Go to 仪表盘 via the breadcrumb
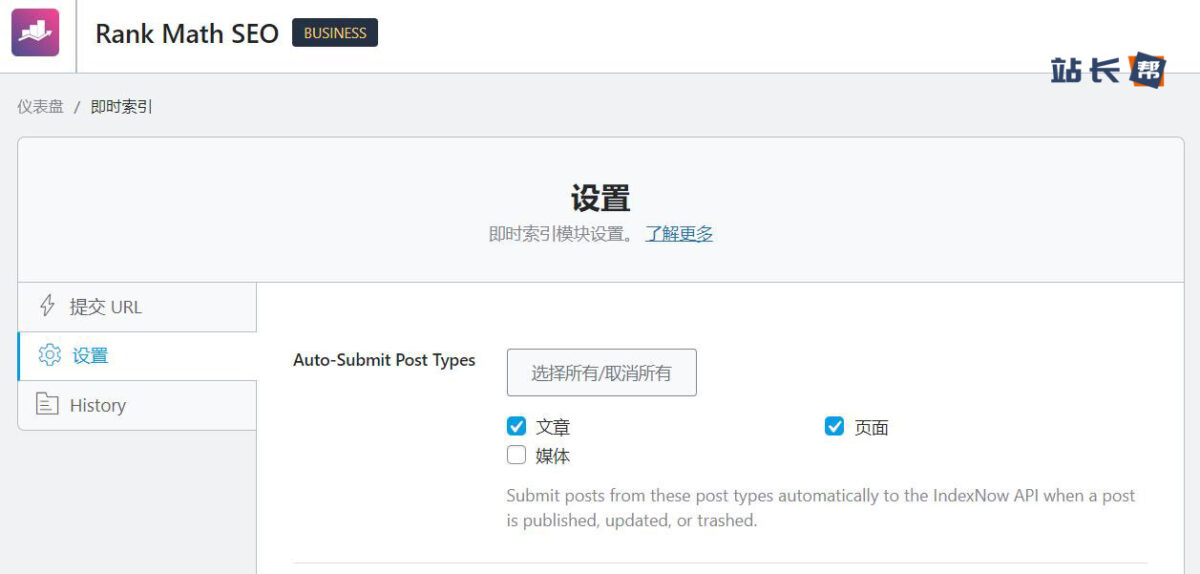 [40, 106]
